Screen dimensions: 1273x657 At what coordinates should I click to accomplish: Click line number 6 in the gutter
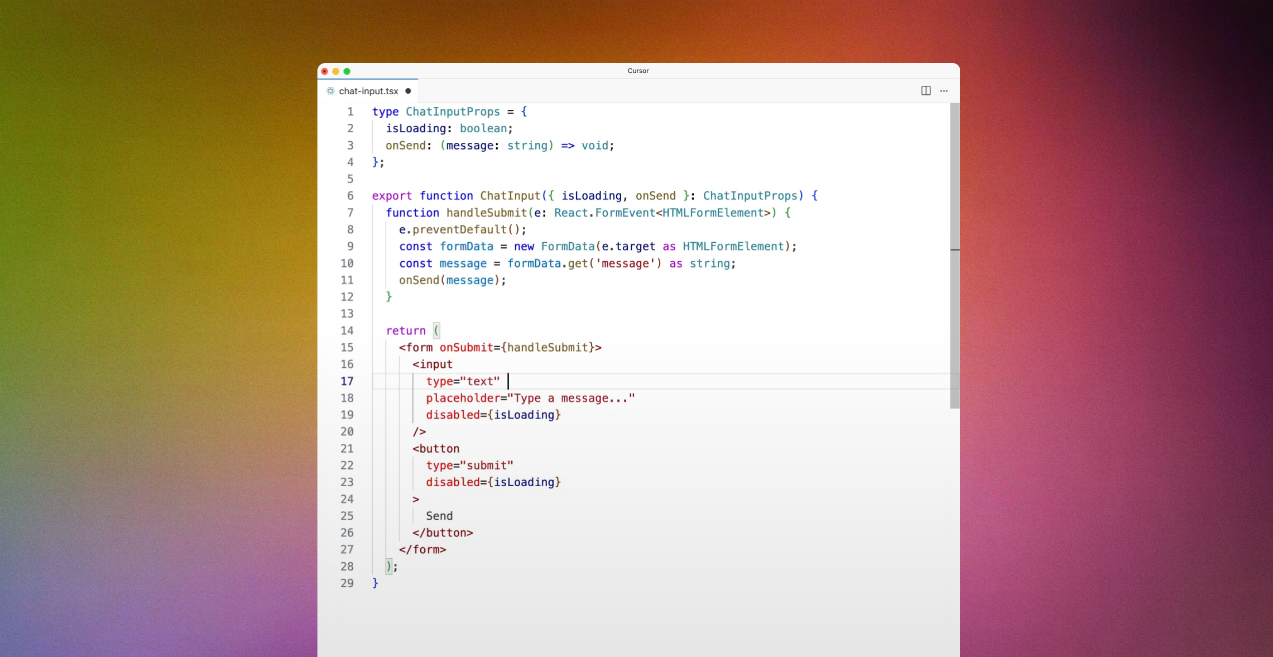350,196
